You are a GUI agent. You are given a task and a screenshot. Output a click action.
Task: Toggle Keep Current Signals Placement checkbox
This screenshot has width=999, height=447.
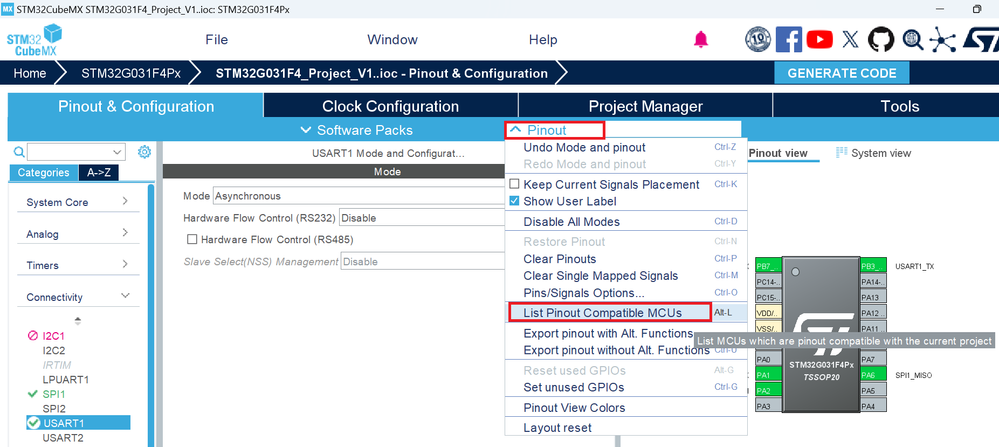(514, 185)
